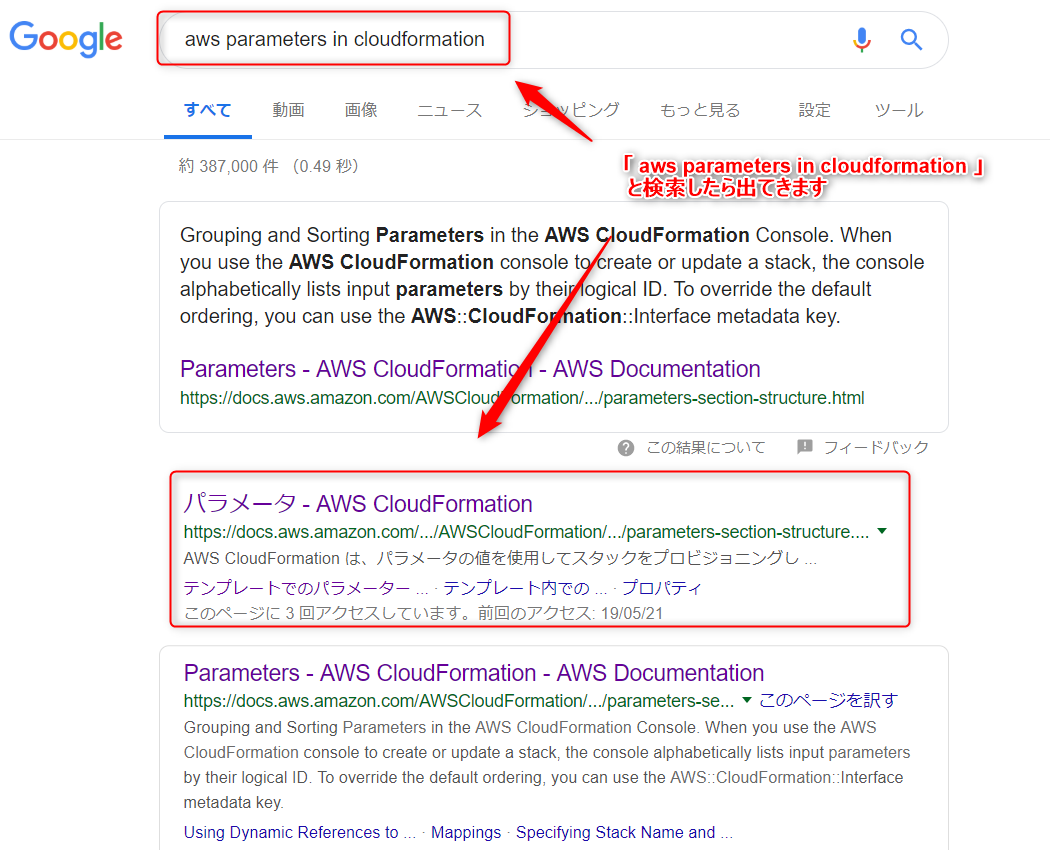Screen dimensions: 1050x850
Task: Open sitelink テンプレートでのパラメーター ...
Action: tap(305, 588)
